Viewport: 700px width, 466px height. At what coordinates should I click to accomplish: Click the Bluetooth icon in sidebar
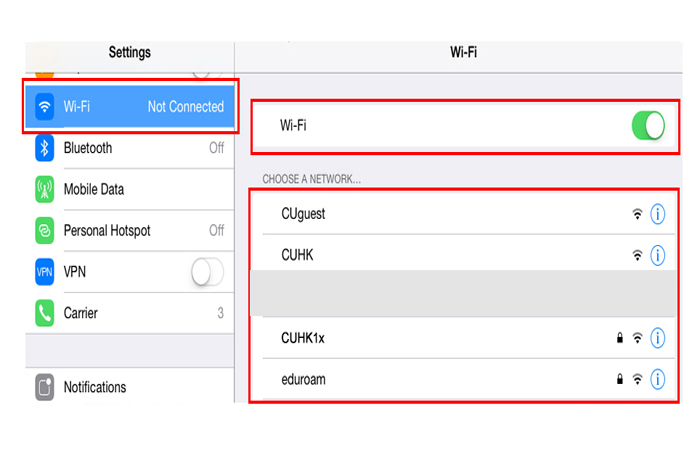tap(45, 148)
